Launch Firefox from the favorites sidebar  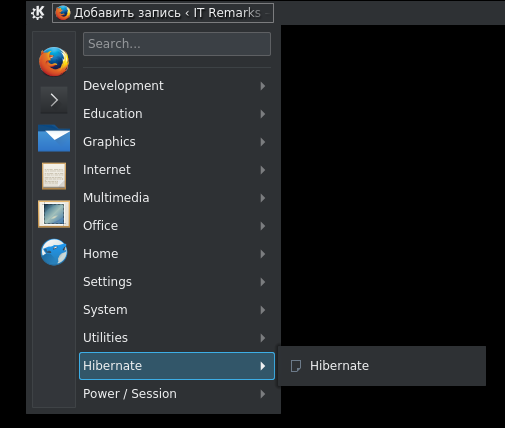54,62
